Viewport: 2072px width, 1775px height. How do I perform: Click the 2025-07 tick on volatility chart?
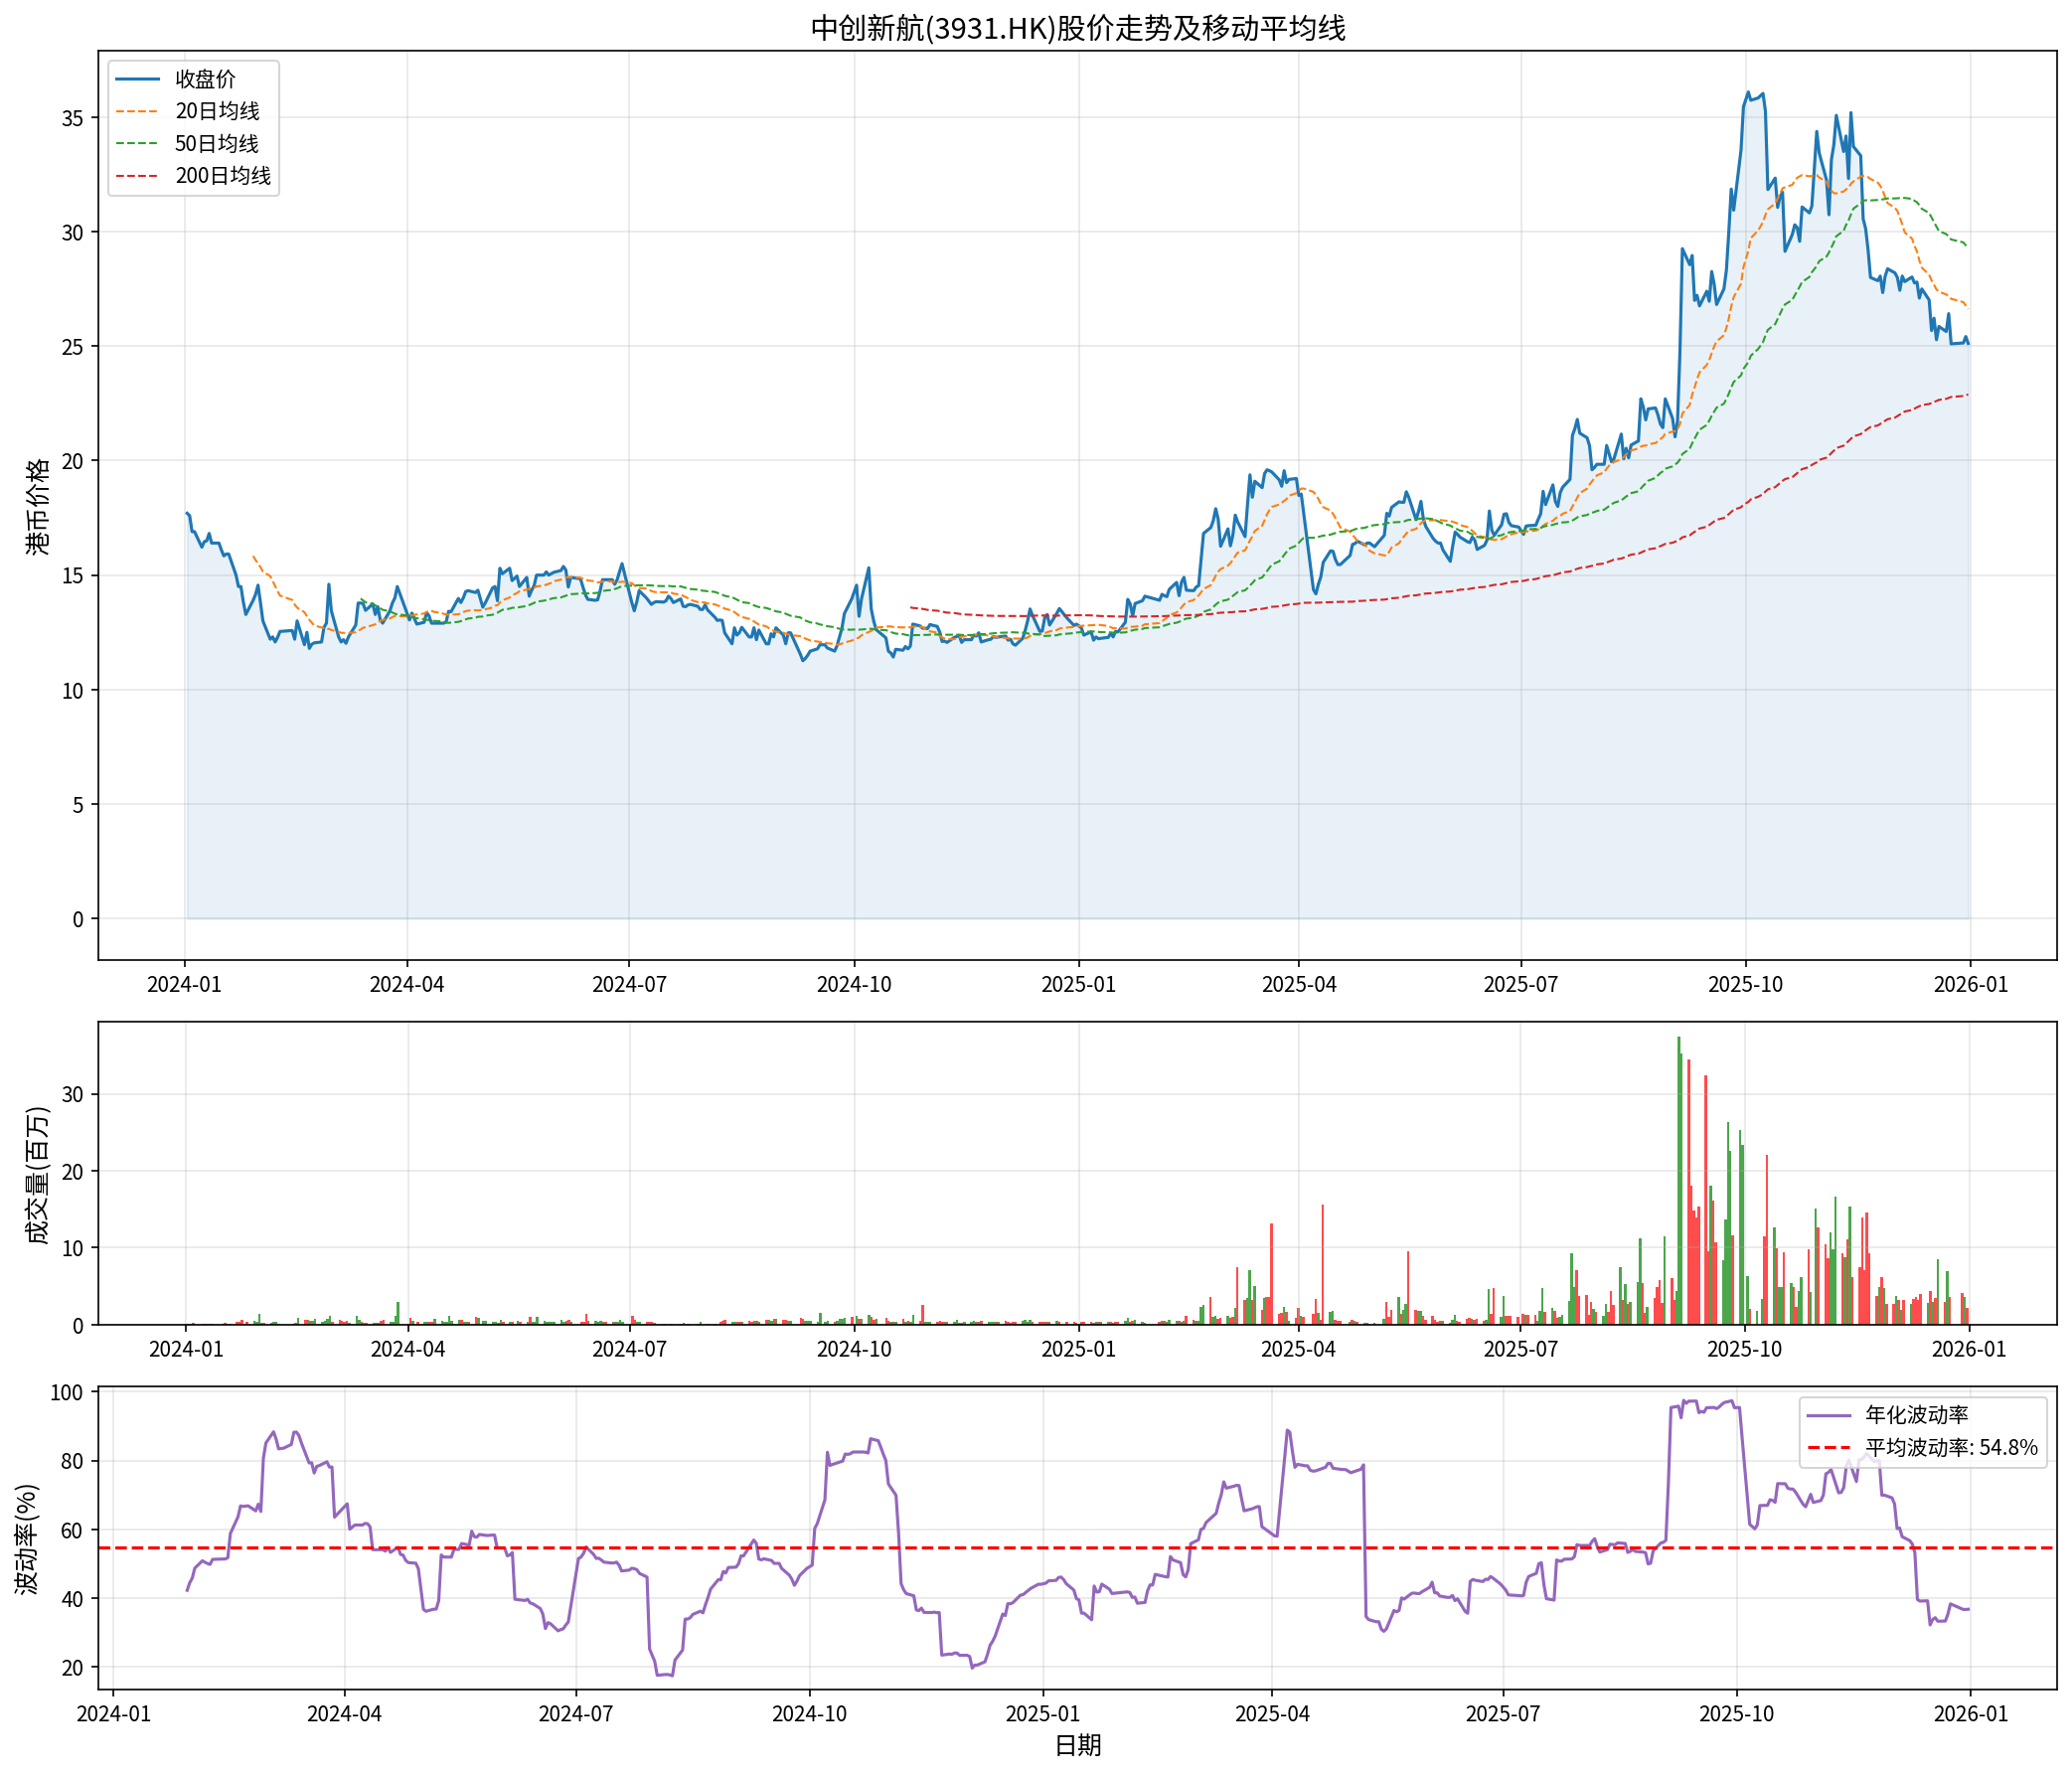(x=1503, y=1714)
